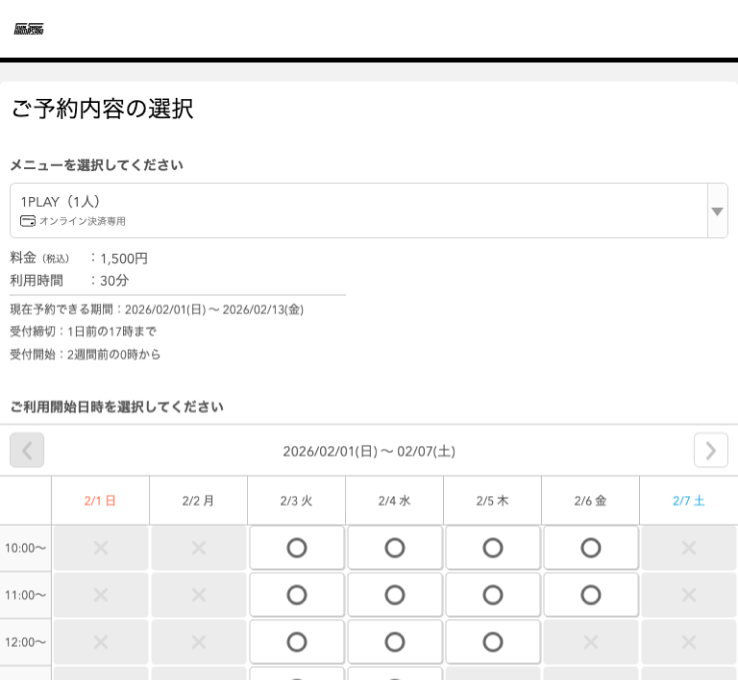738x680 pixels.
Task: Click unavailable 2/7 土 10:00 cell
Action: point(689,548)
